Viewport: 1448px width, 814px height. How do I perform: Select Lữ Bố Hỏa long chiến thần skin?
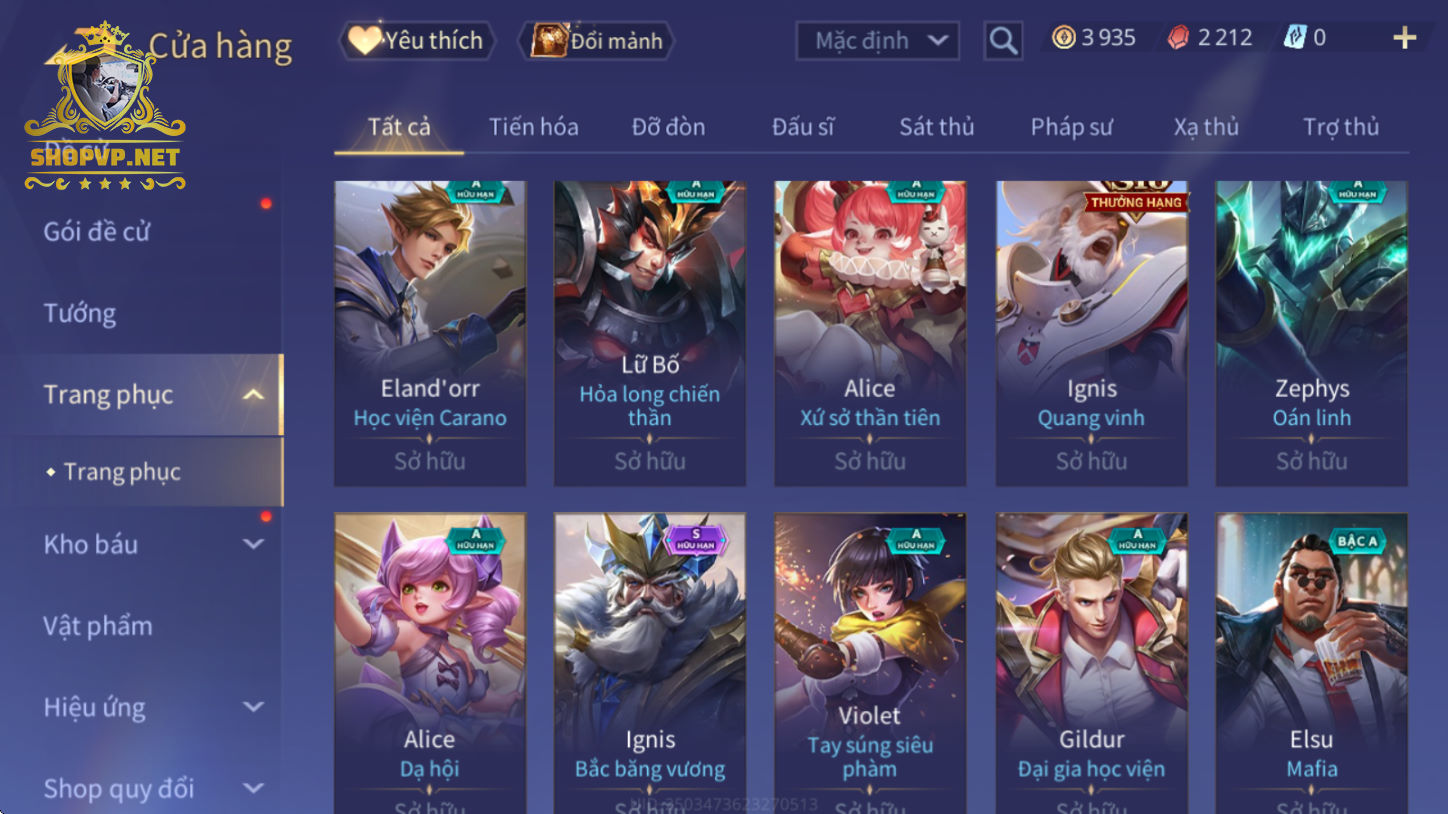click(x=650, y=333)
